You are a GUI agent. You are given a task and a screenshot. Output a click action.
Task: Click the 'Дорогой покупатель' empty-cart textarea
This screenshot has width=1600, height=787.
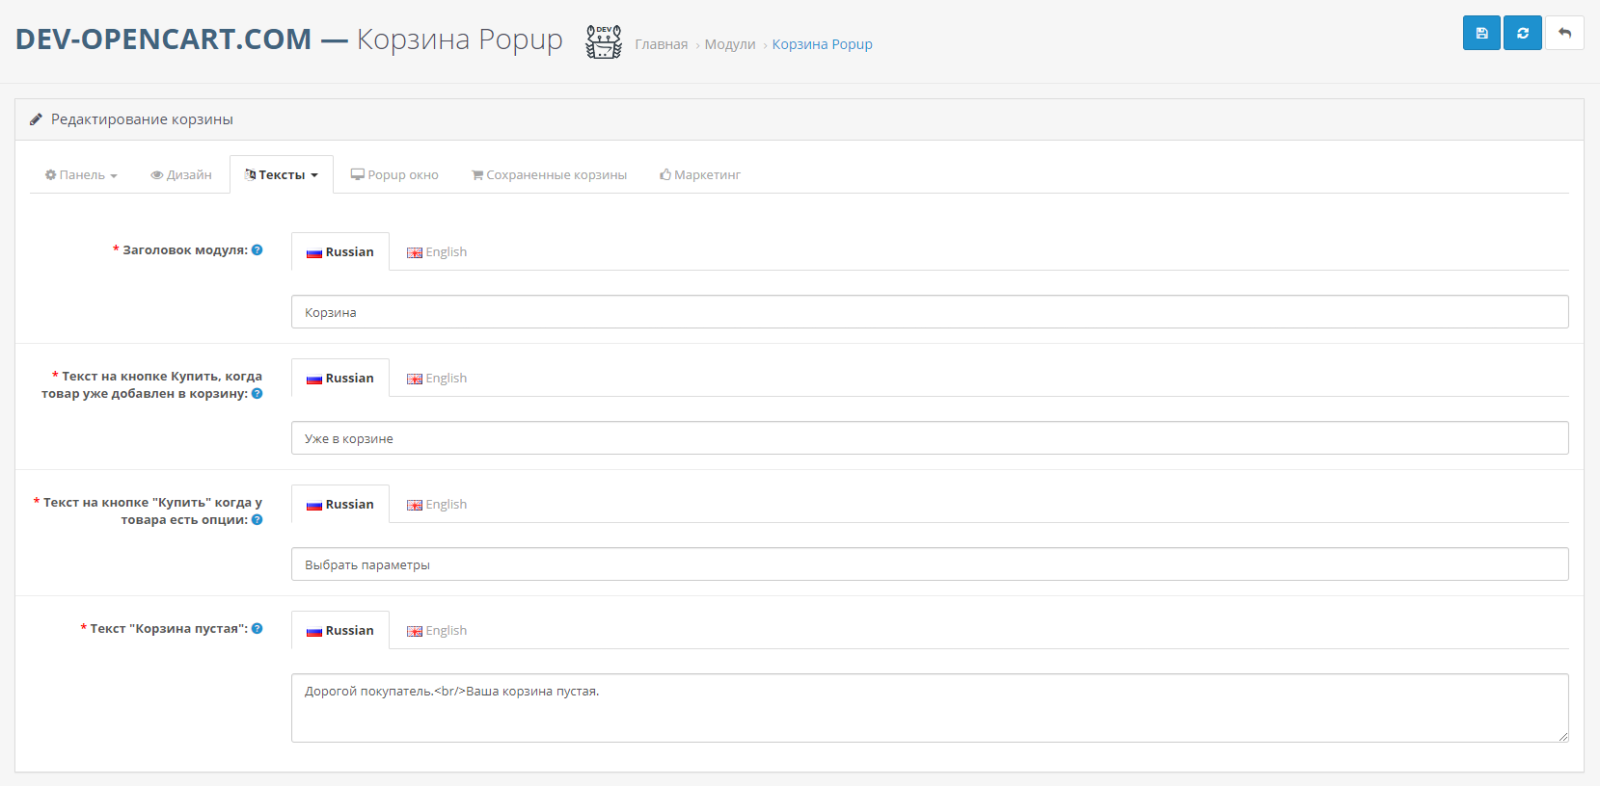[x=929, y=708]
